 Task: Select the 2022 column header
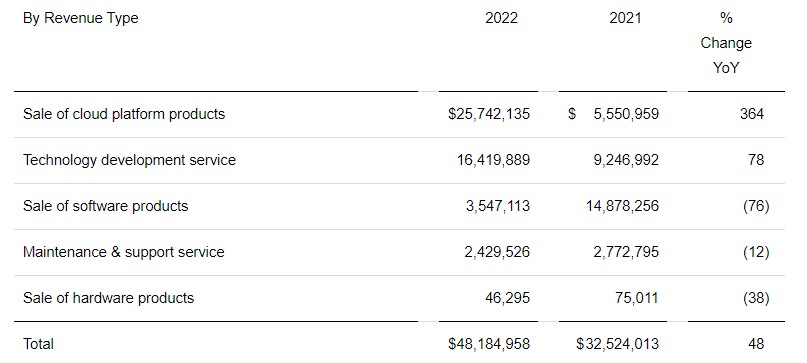[501, 18]
